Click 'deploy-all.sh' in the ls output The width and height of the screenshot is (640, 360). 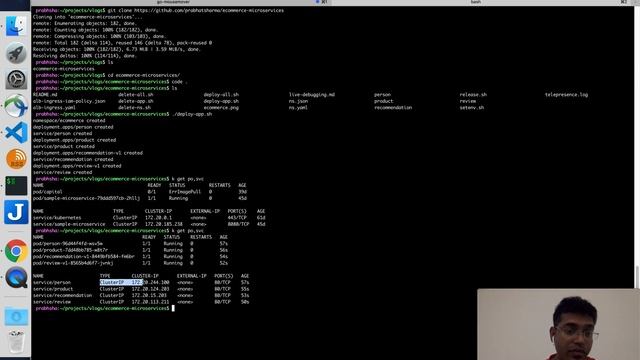point(221,95)
